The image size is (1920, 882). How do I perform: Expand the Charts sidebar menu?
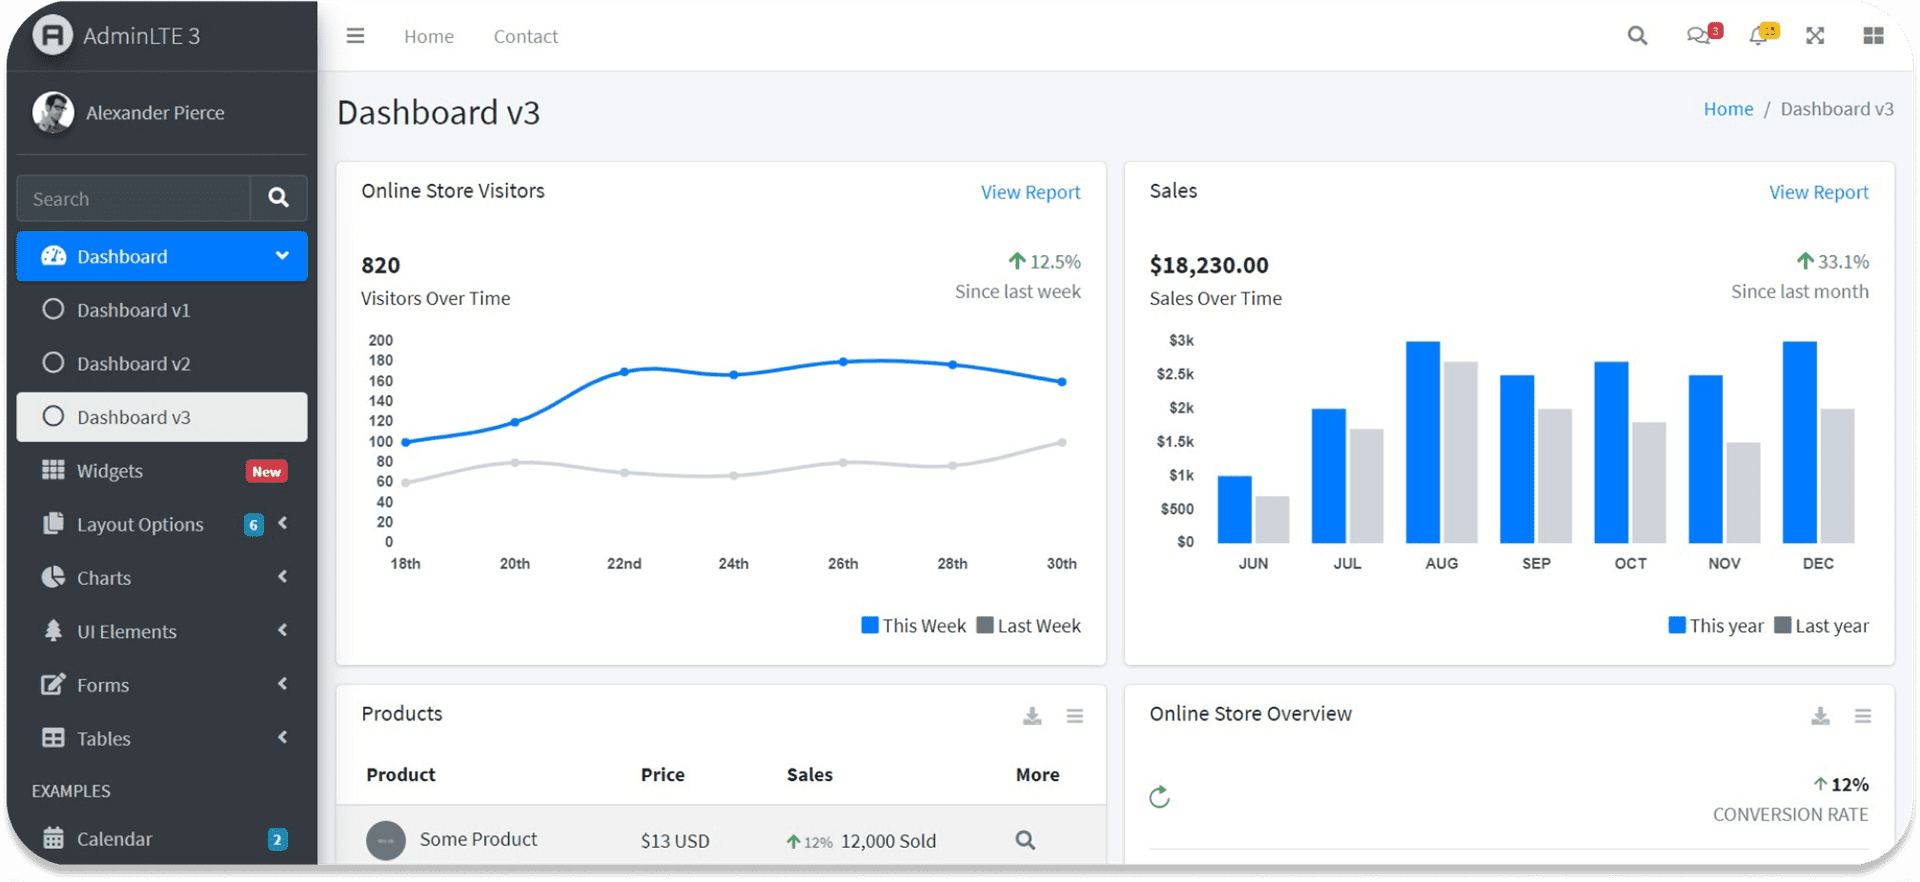point(104,578)
